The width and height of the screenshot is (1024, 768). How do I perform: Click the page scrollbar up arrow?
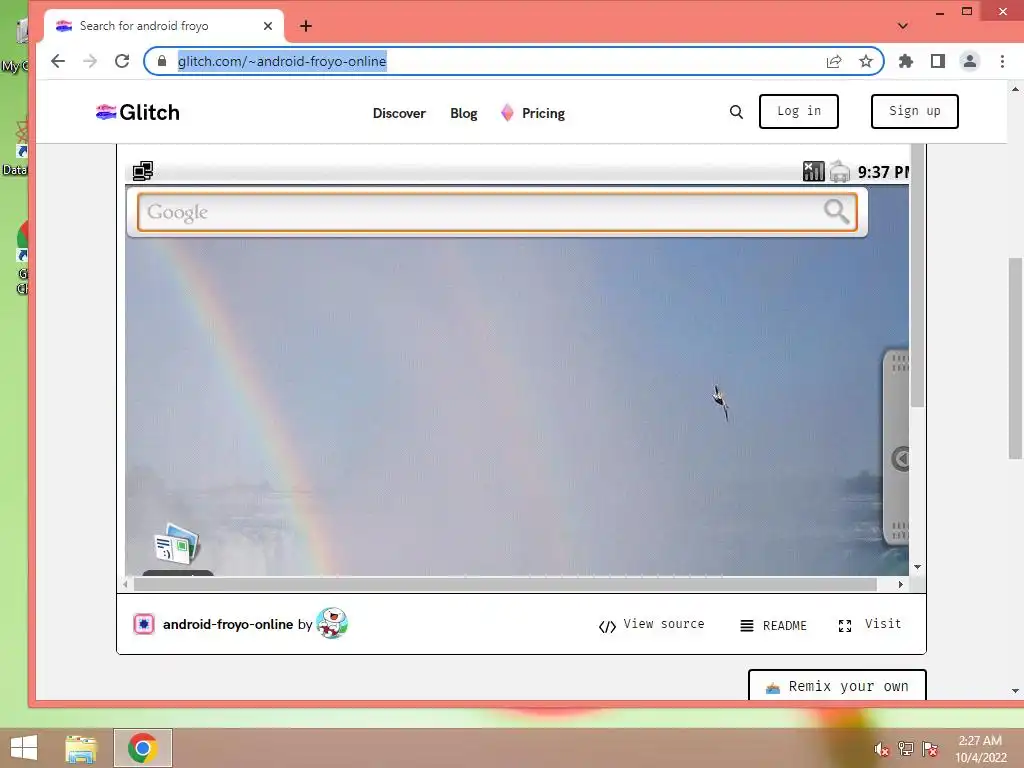point(1015,89)
